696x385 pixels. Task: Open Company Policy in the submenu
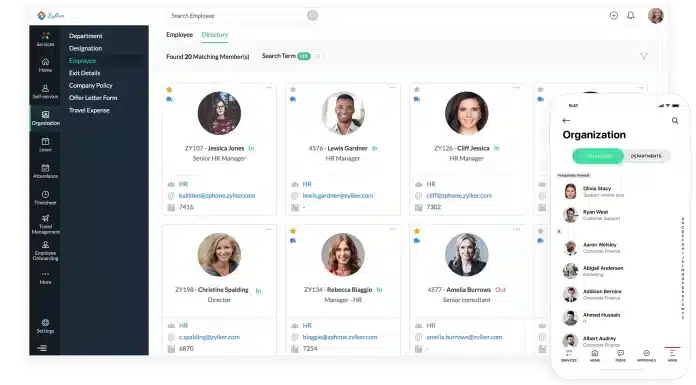pyautogui.click(x=91, y=86)
